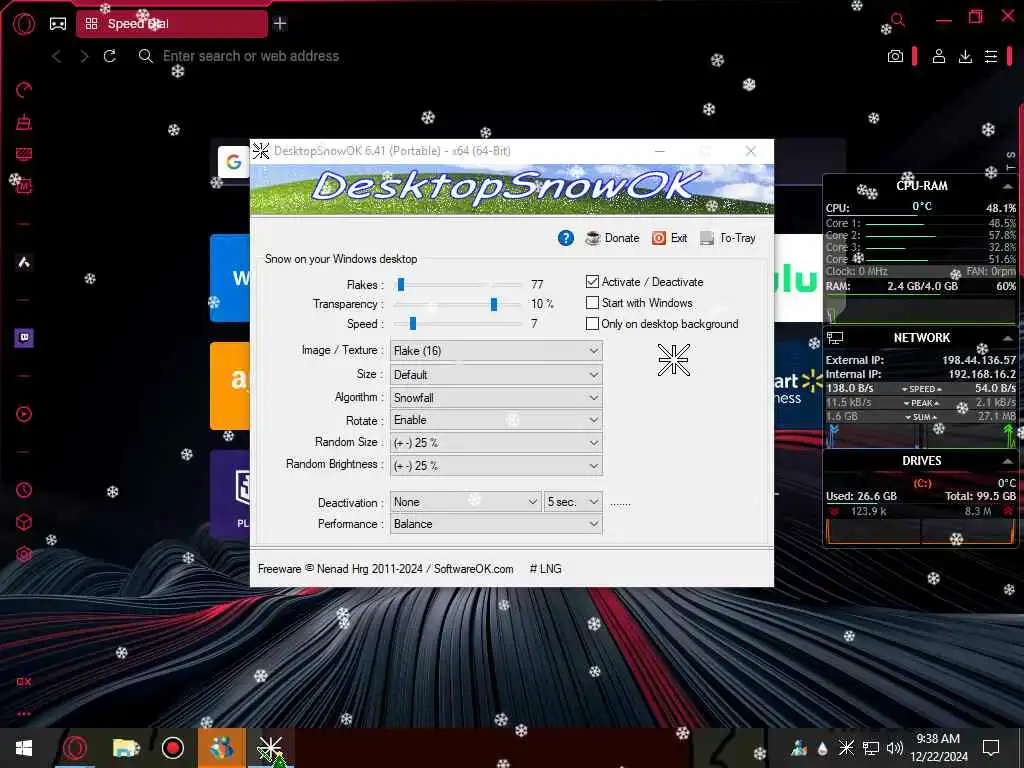Send DesktopSnowOK To-Tray

[728, 238]
